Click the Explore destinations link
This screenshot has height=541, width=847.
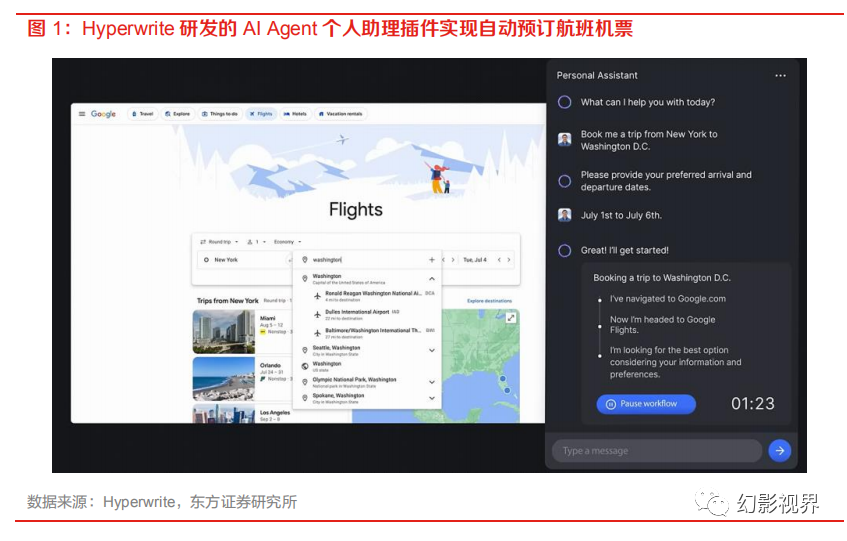(489, 301)
